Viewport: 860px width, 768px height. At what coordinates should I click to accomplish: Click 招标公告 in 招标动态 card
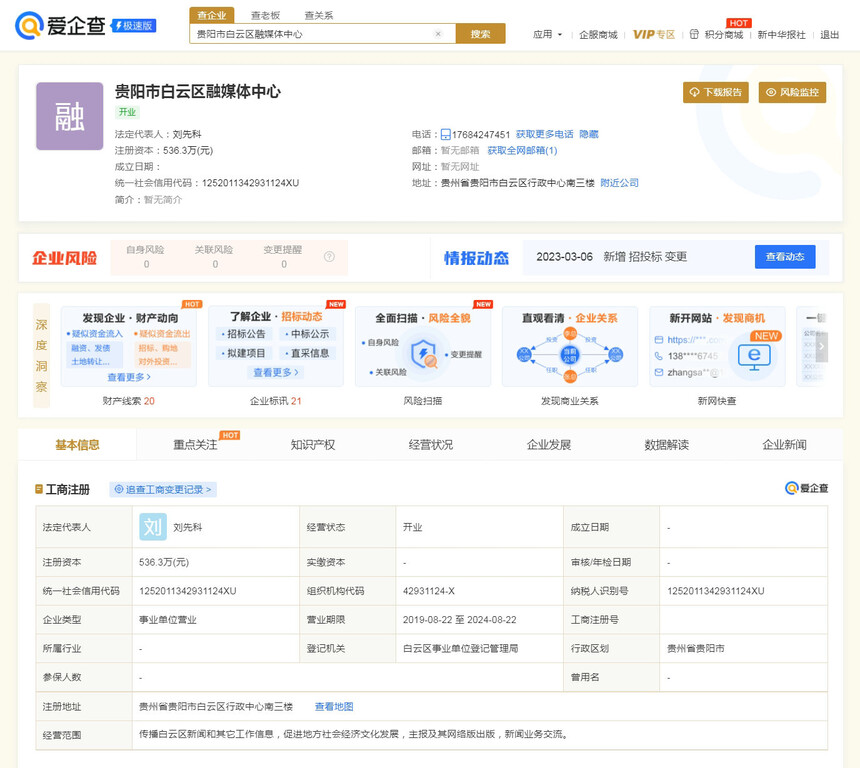pos(244,334)
